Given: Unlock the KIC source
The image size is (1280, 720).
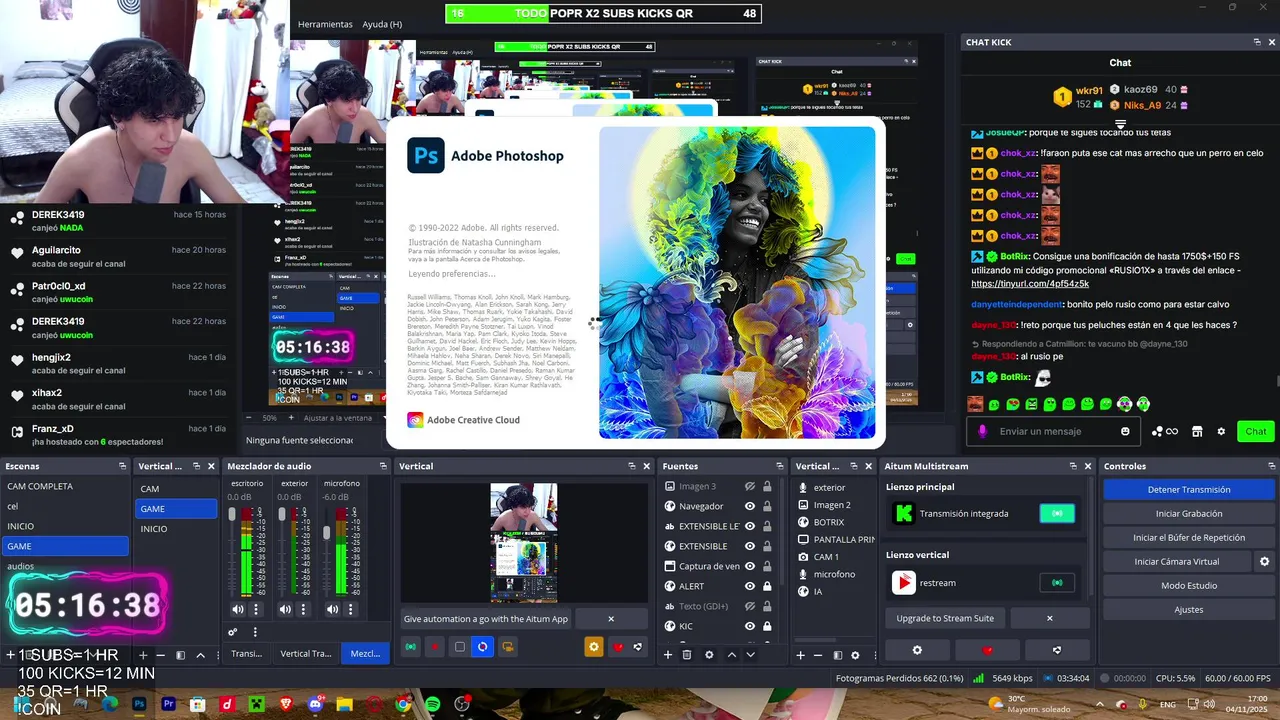Looking at the screenshot, I should pyautogui.click(x=767, y=626).
